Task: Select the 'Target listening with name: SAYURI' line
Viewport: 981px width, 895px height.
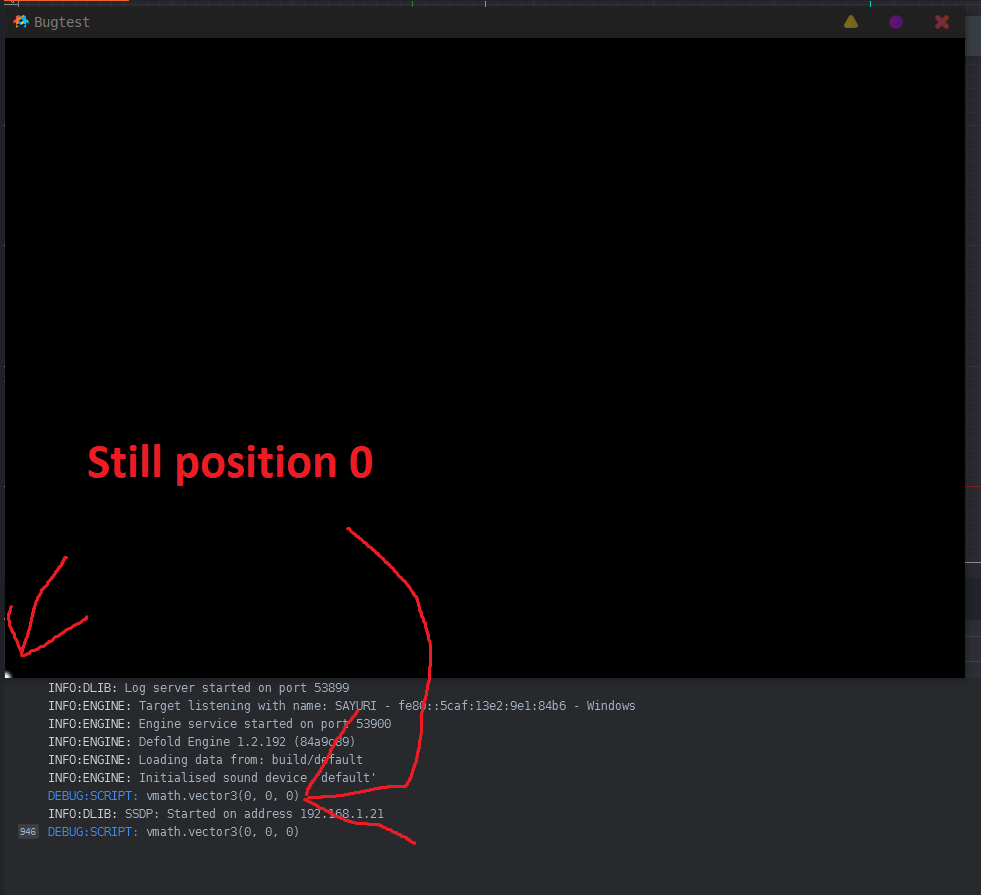Action: pyautogui.click(x=342, y=706)
